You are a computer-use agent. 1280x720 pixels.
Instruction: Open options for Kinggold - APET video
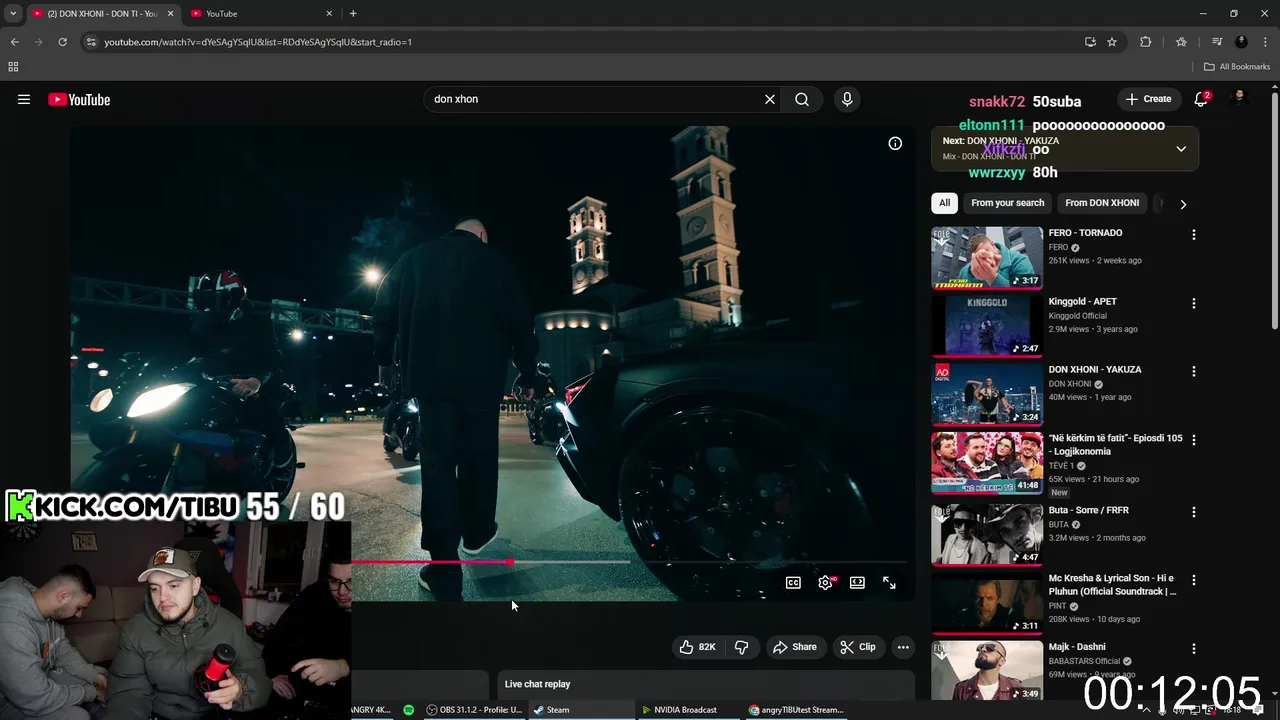1193,303
